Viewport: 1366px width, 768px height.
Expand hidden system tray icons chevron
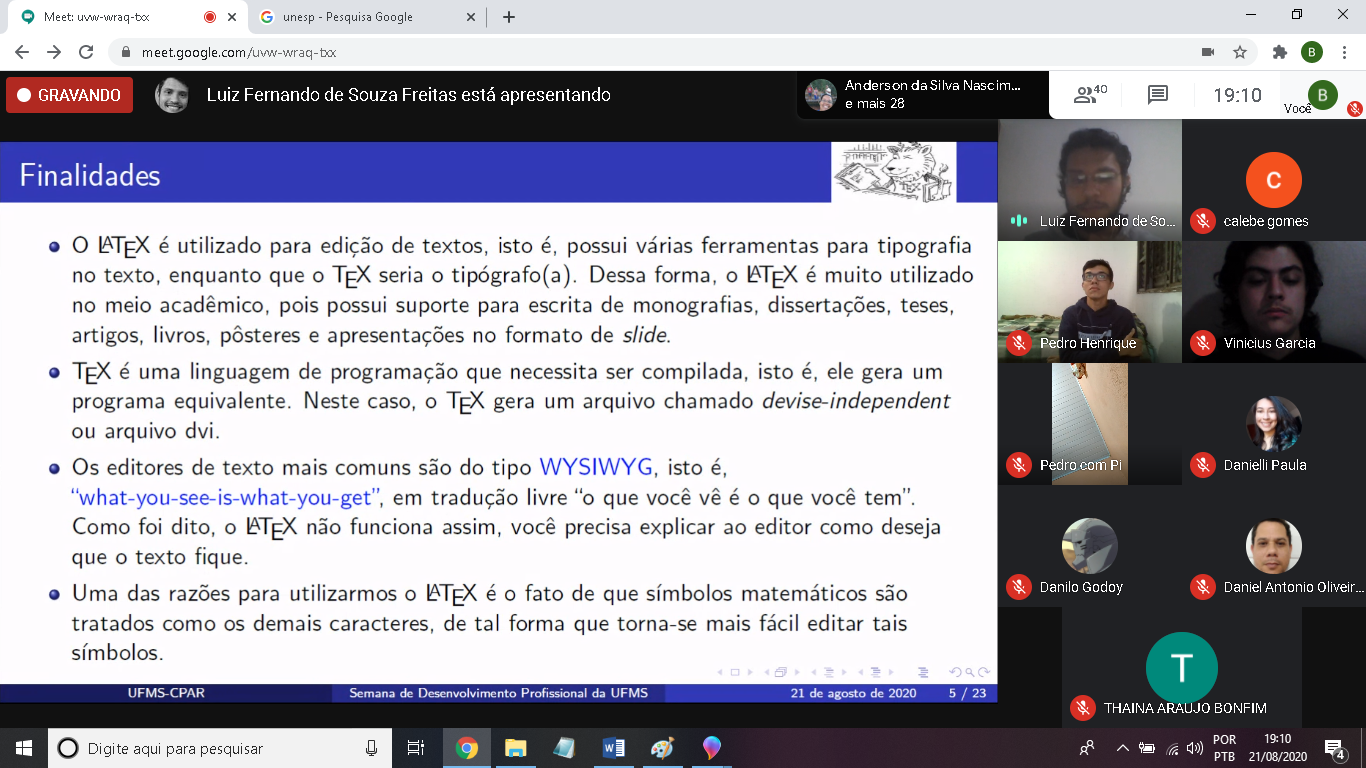click(x=1122, y=748)
